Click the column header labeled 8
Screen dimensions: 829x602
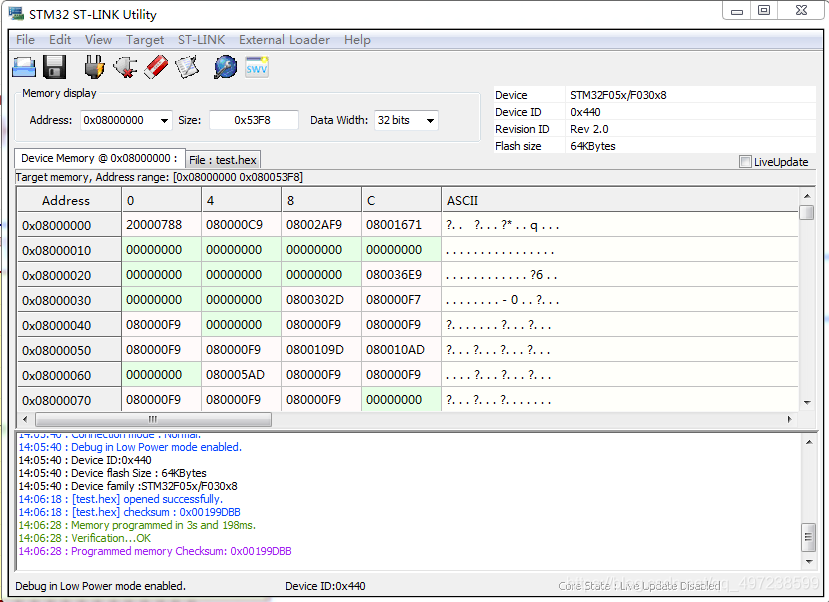tap(321, 200)
